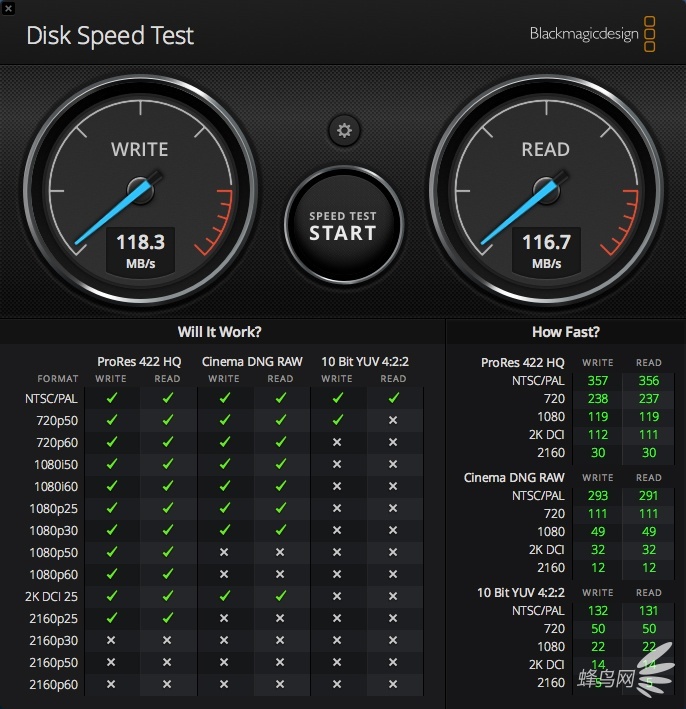Click ProRes write checkmark for 1080i50
The image size is (686, 709).
coord(111,463)
